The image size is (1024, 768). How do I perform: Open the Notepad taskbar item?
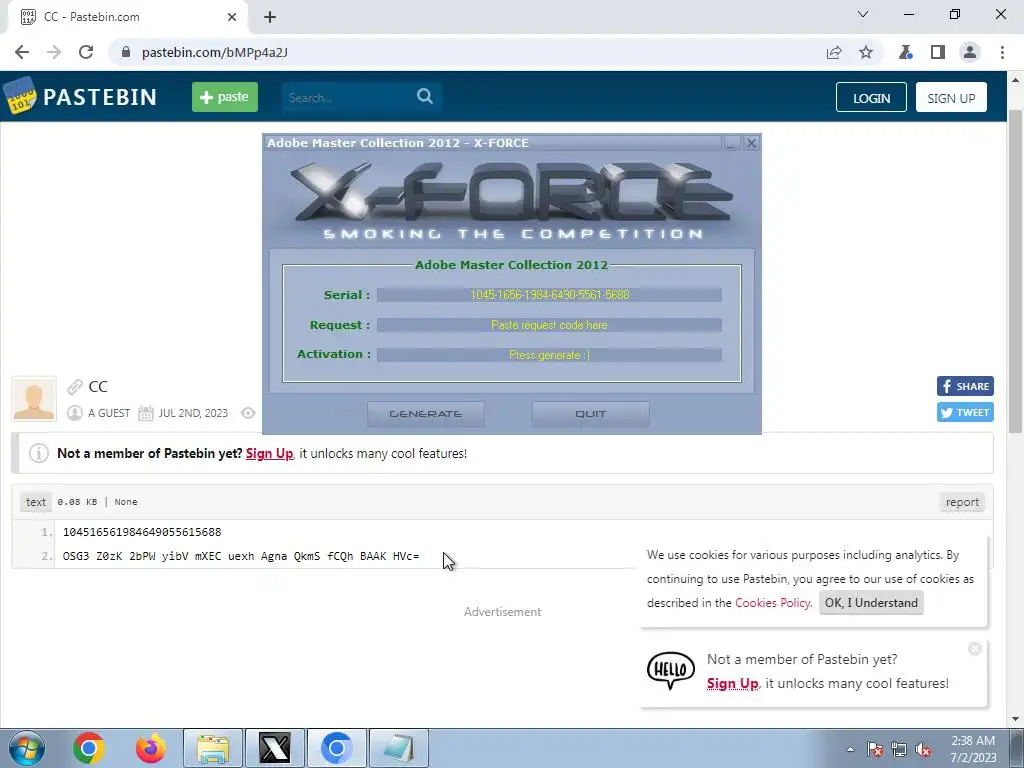click(x=399, y=748)
